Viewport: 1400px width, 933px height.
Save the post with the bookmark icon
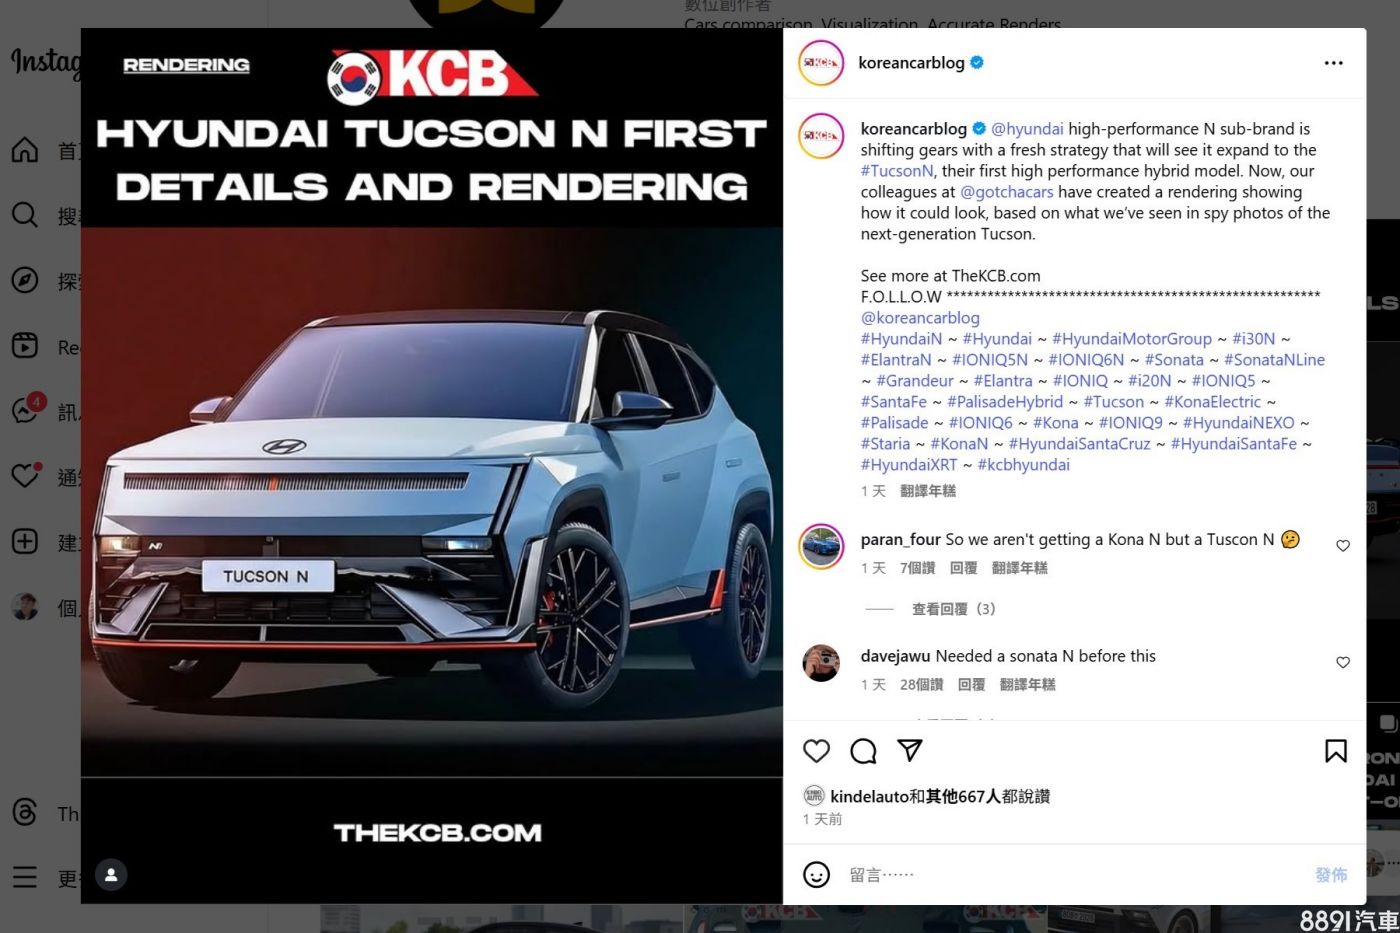pos(1336,751)
